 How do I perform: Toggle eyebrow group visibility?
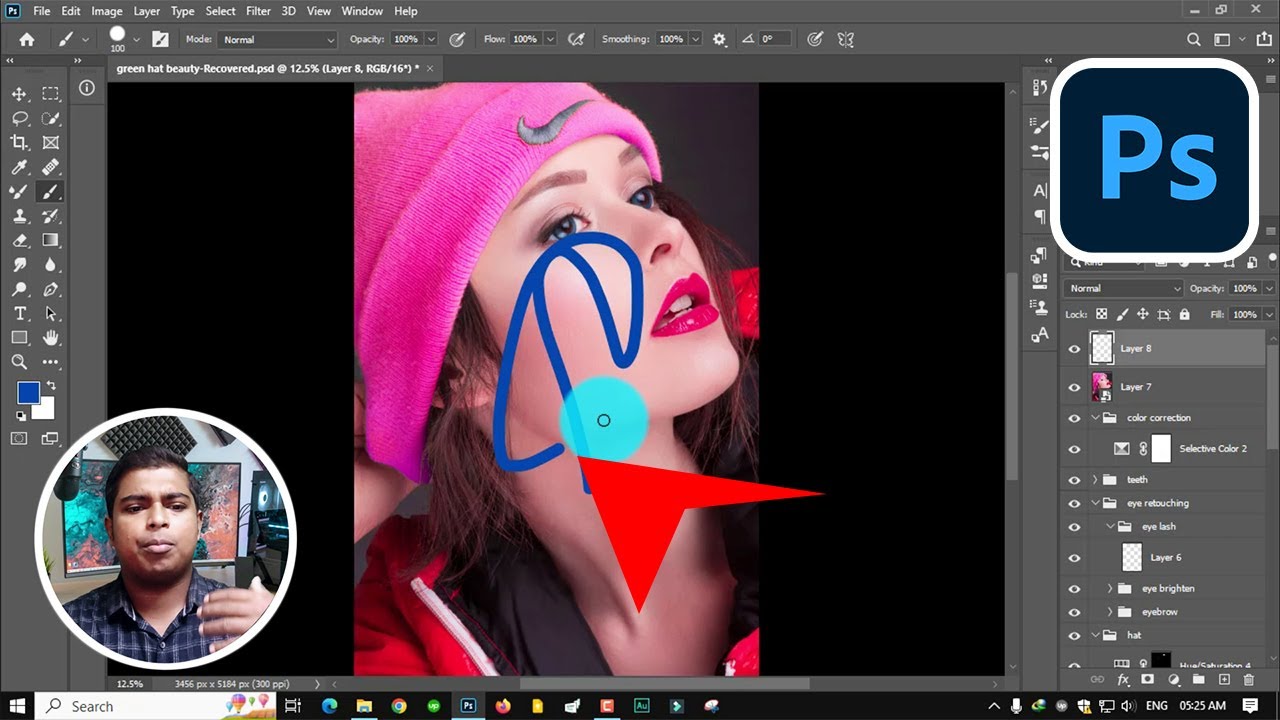[x=1075, y=612]
